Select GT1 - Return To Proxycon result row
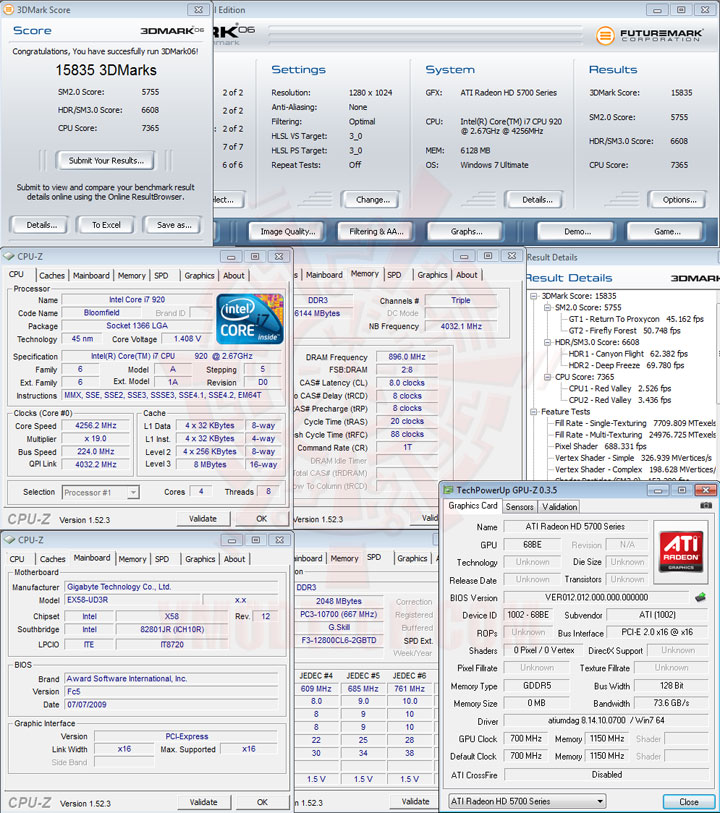Screen dimensions: 720x813 click(x=636, y=319)
